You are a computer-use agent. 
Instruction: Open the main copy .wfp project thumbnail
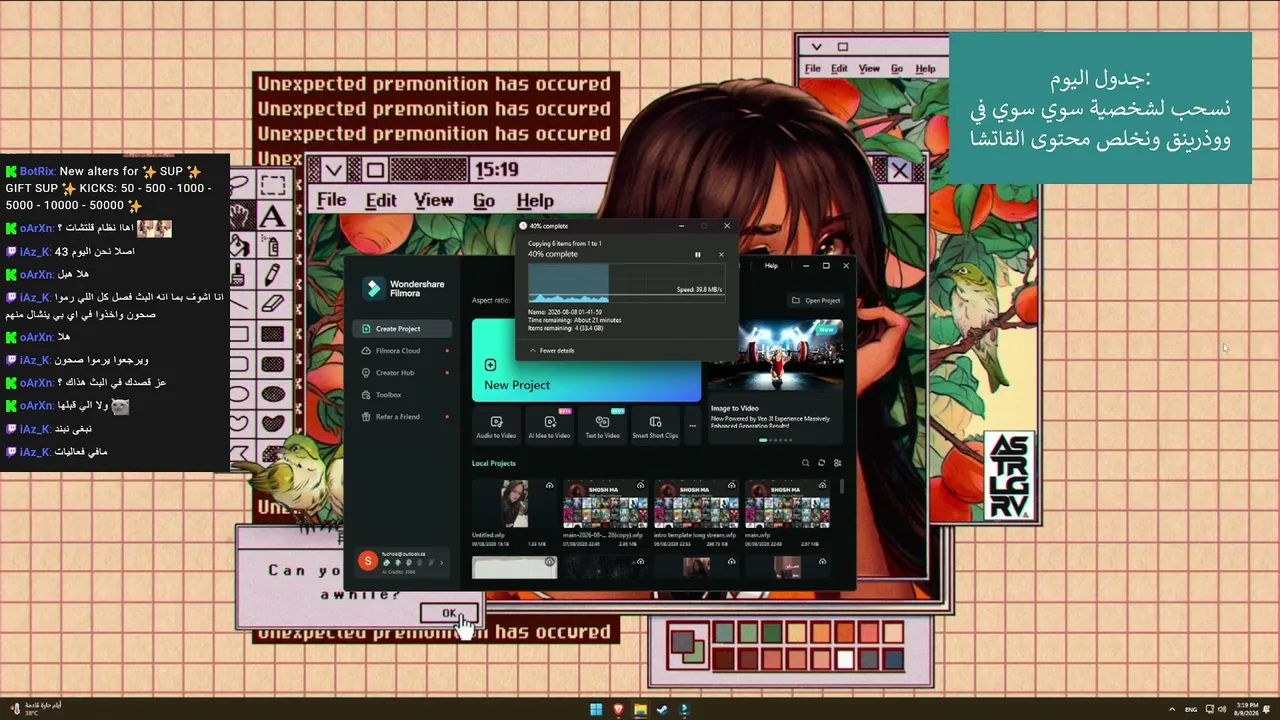tap(605, 504)
